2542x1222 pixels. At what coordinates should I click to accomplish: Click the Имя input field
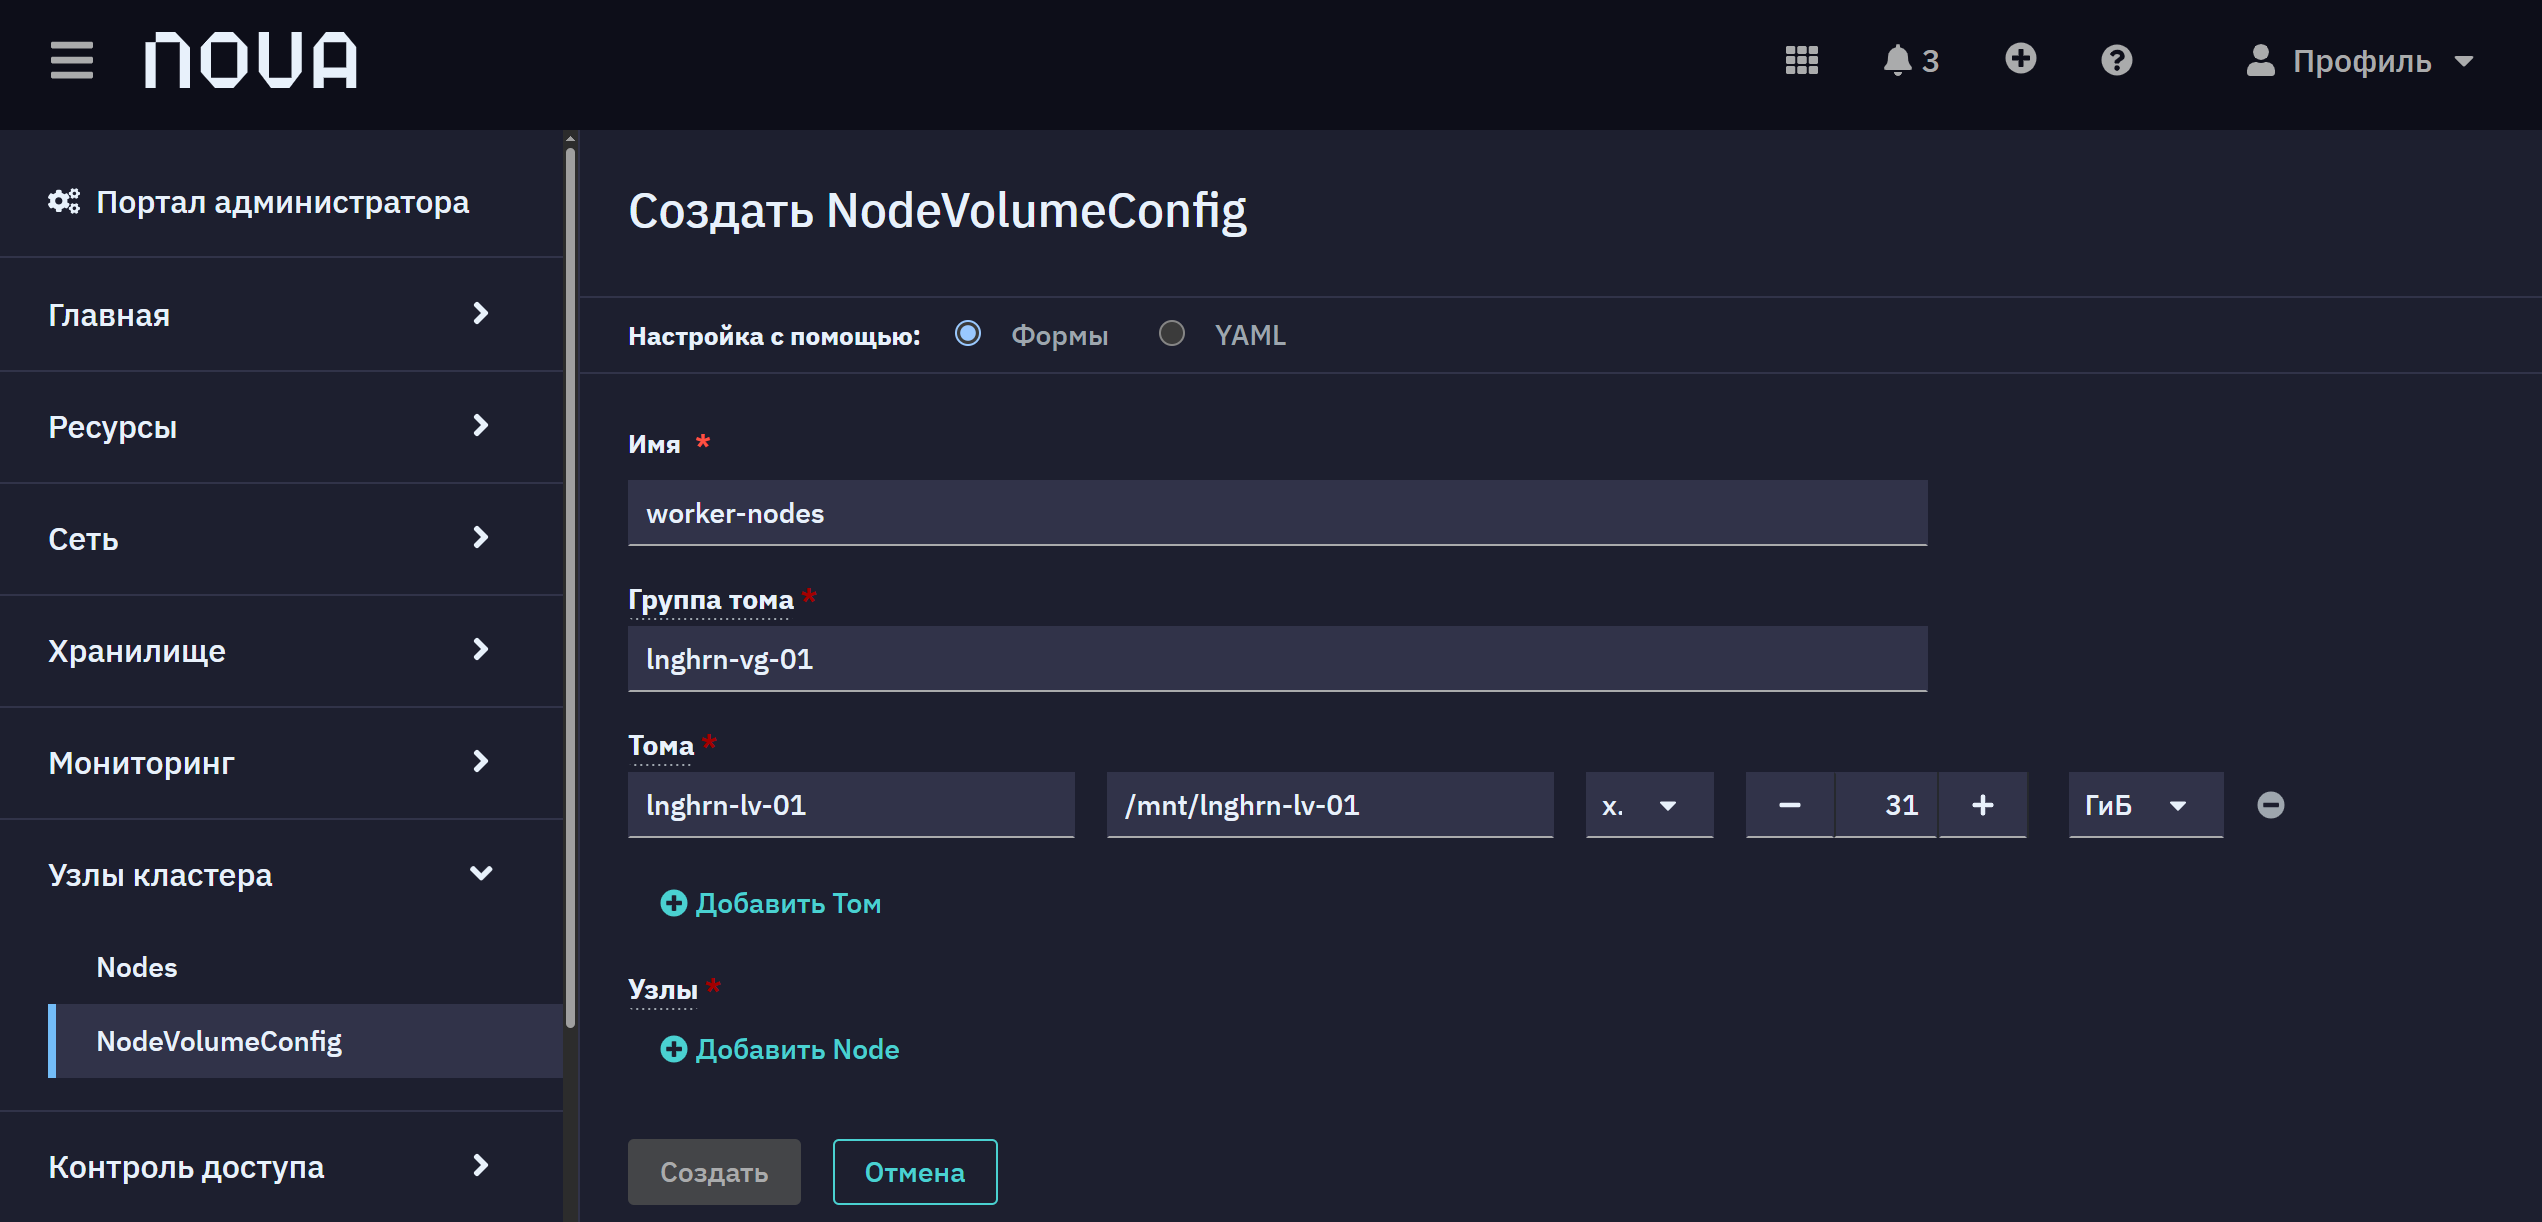tap(1277, 513)
